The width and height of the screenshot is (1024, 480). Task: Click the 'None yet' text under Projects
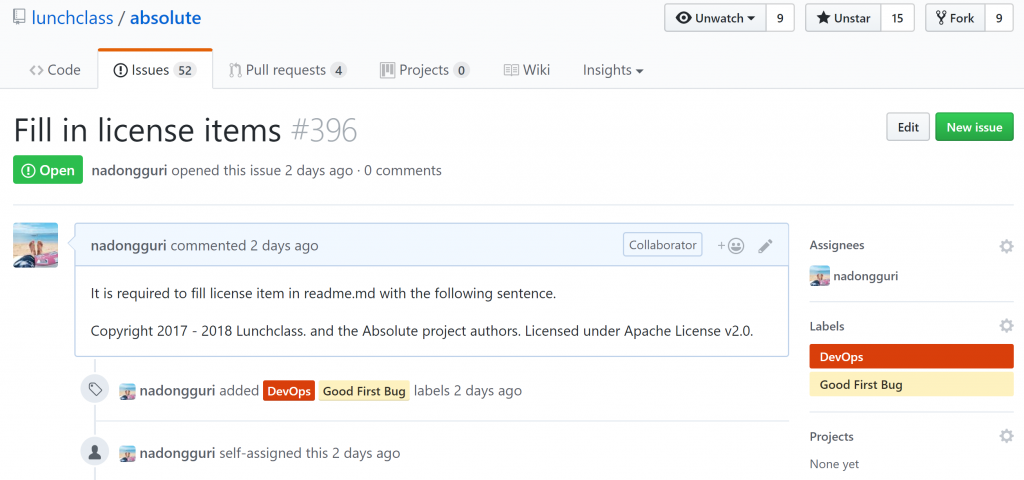pyautogui.click(x=834, y=464)
